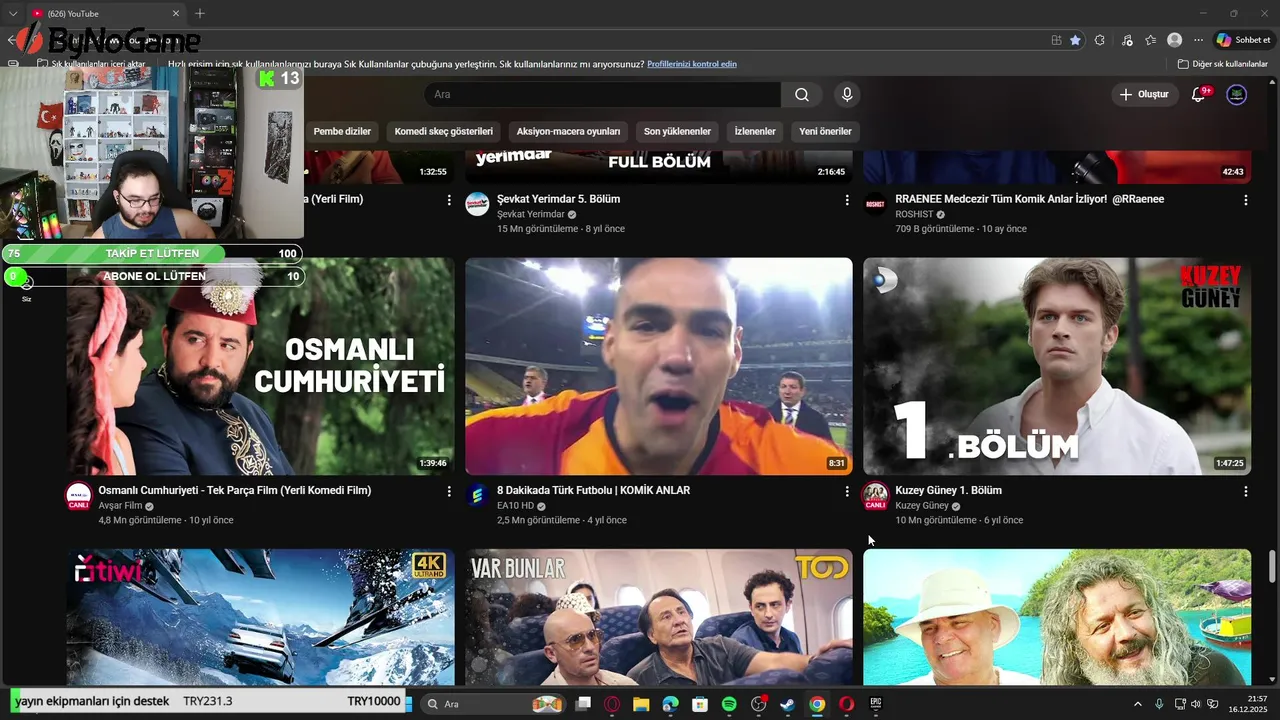This screenshot has height=720, width=1280.
Task: Select the Komedi skeç gösterileri chip
Action: pos(443,131)
